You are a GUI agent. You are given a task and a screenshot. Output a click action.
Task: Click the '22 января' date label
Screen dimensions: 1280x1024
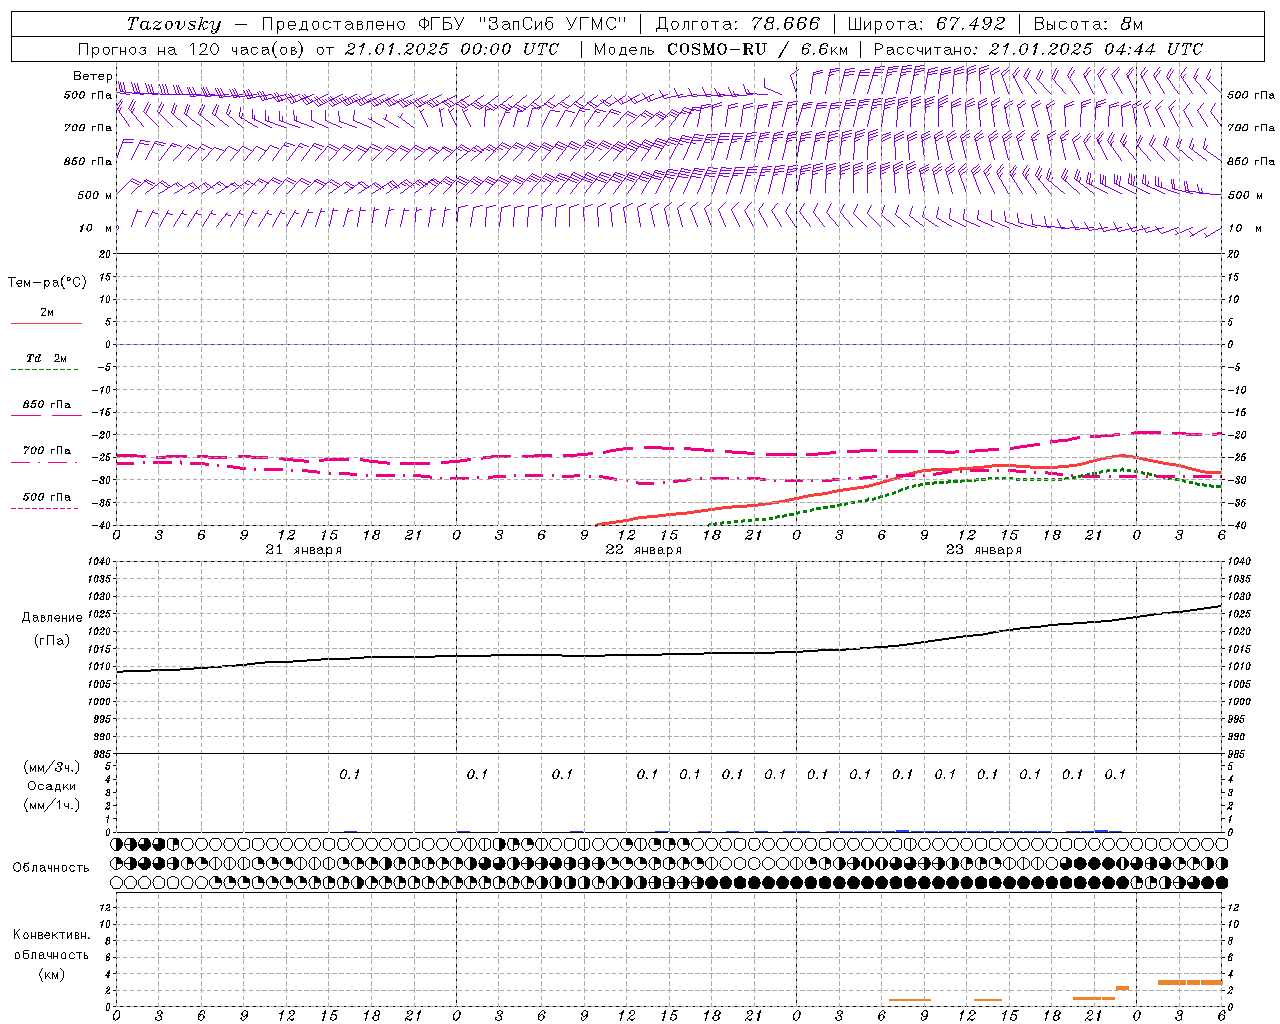pyautogui.click(x=644, y=550)
